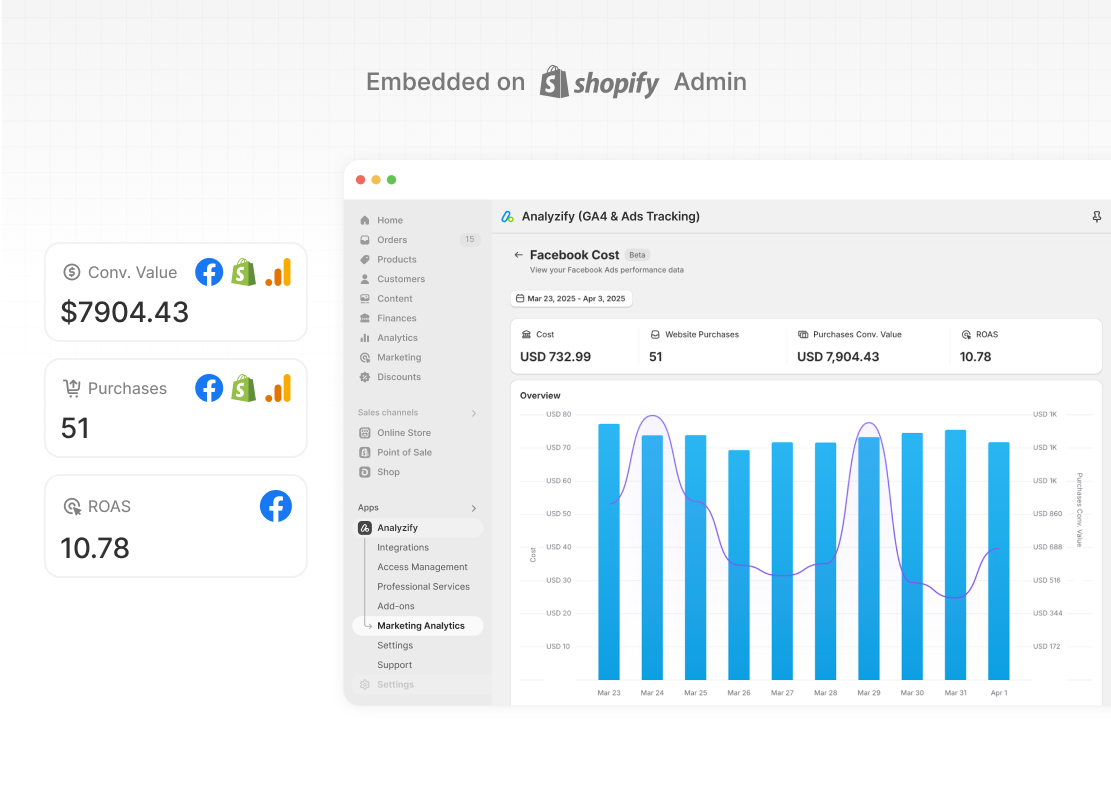Click the Cost metric icon
This screenshot has width=1111, height=790.
coord(526,334)
